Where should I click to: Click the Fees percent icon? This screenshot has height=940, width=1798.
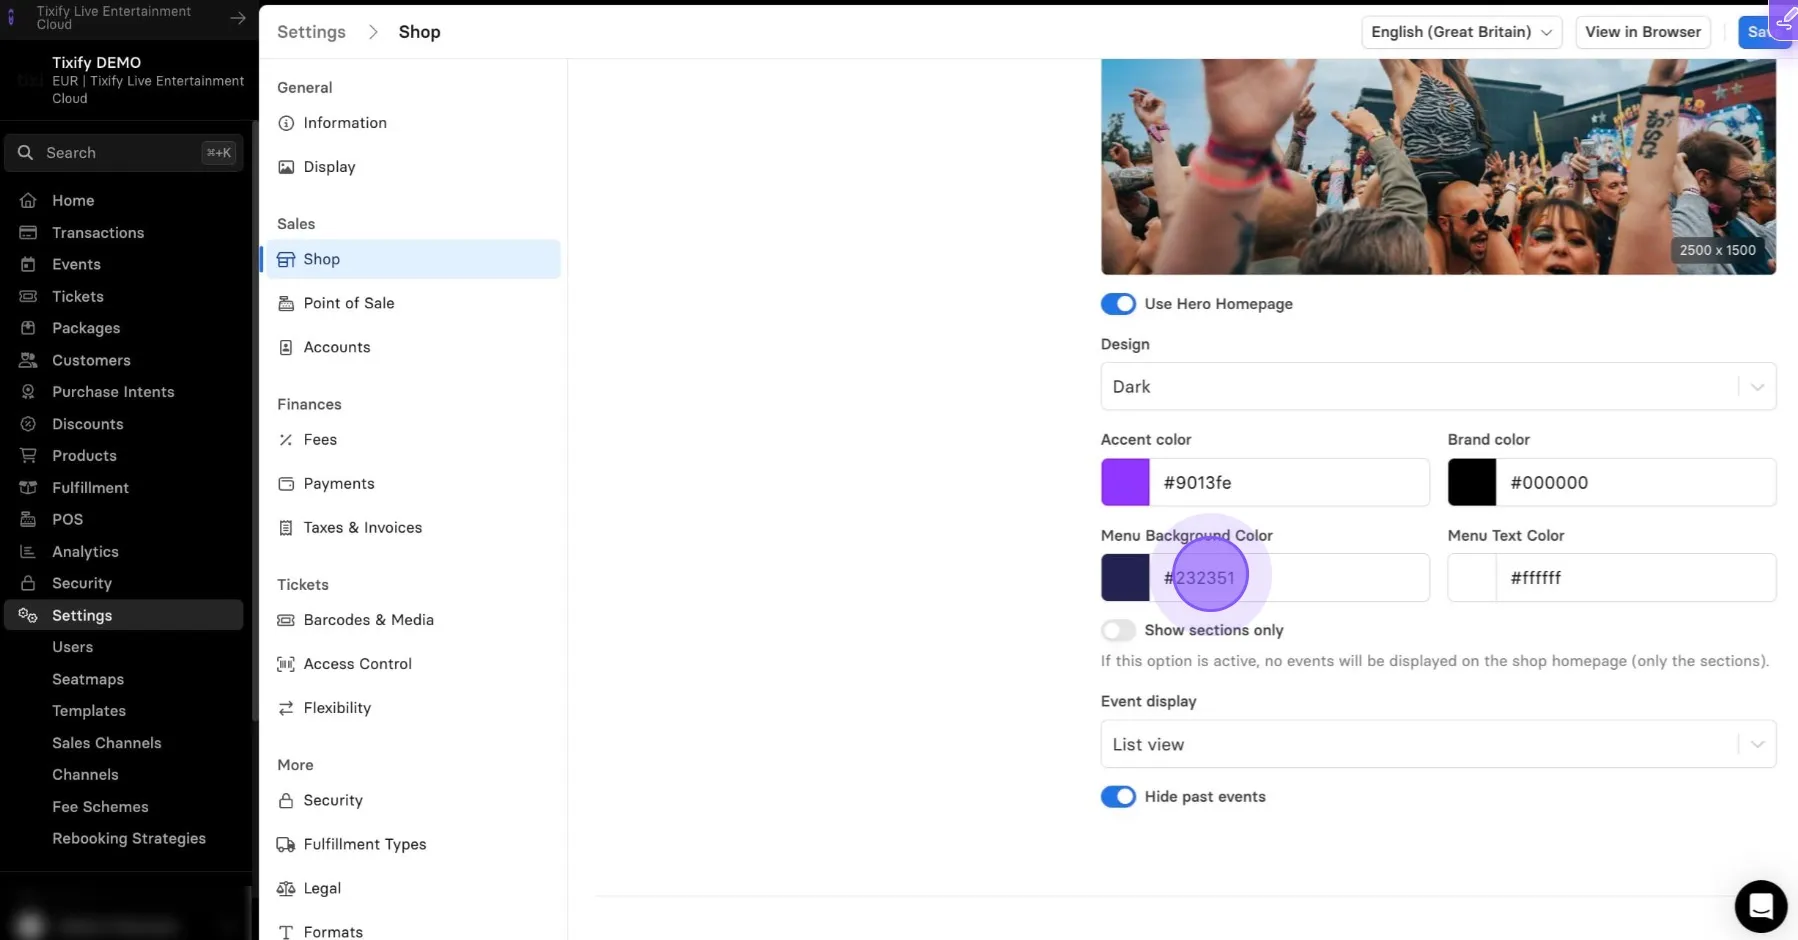tap(286, 439)
